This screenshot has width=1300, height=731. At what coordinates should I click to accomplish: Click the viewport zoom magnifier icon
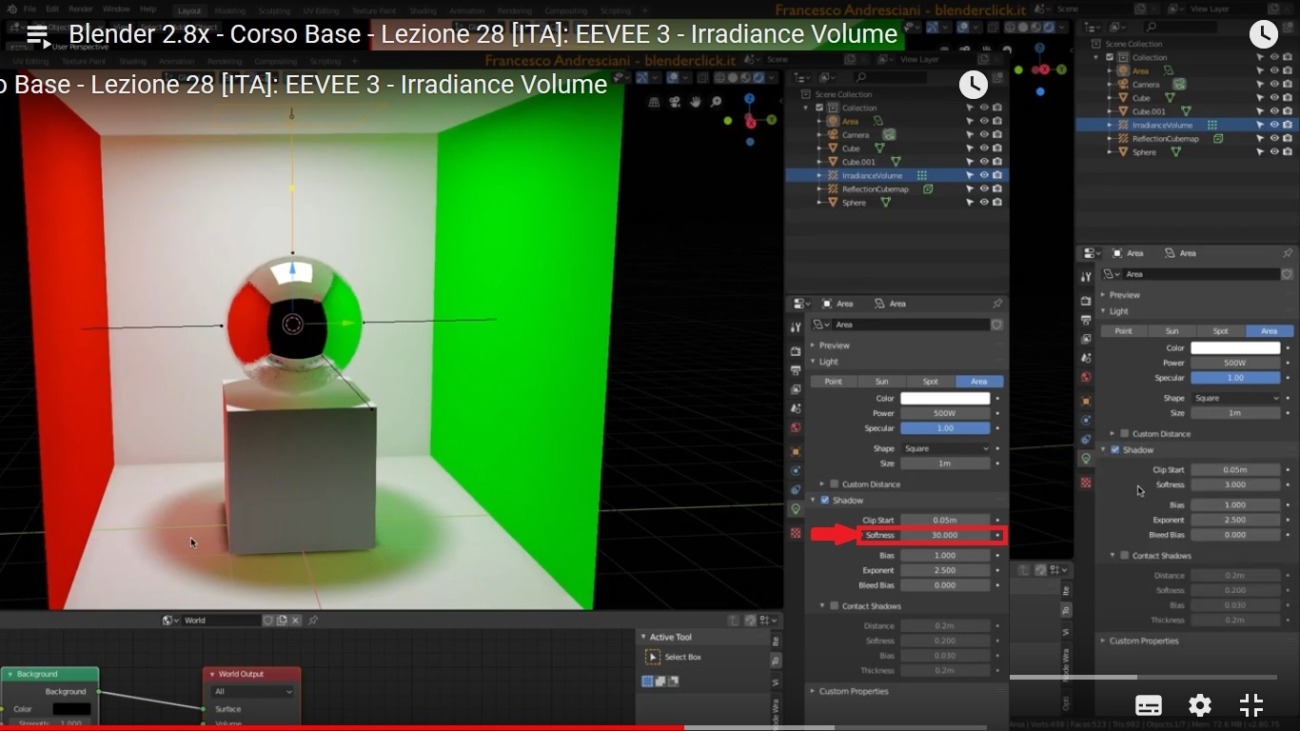pyautogui.click(x=716, y=102)
